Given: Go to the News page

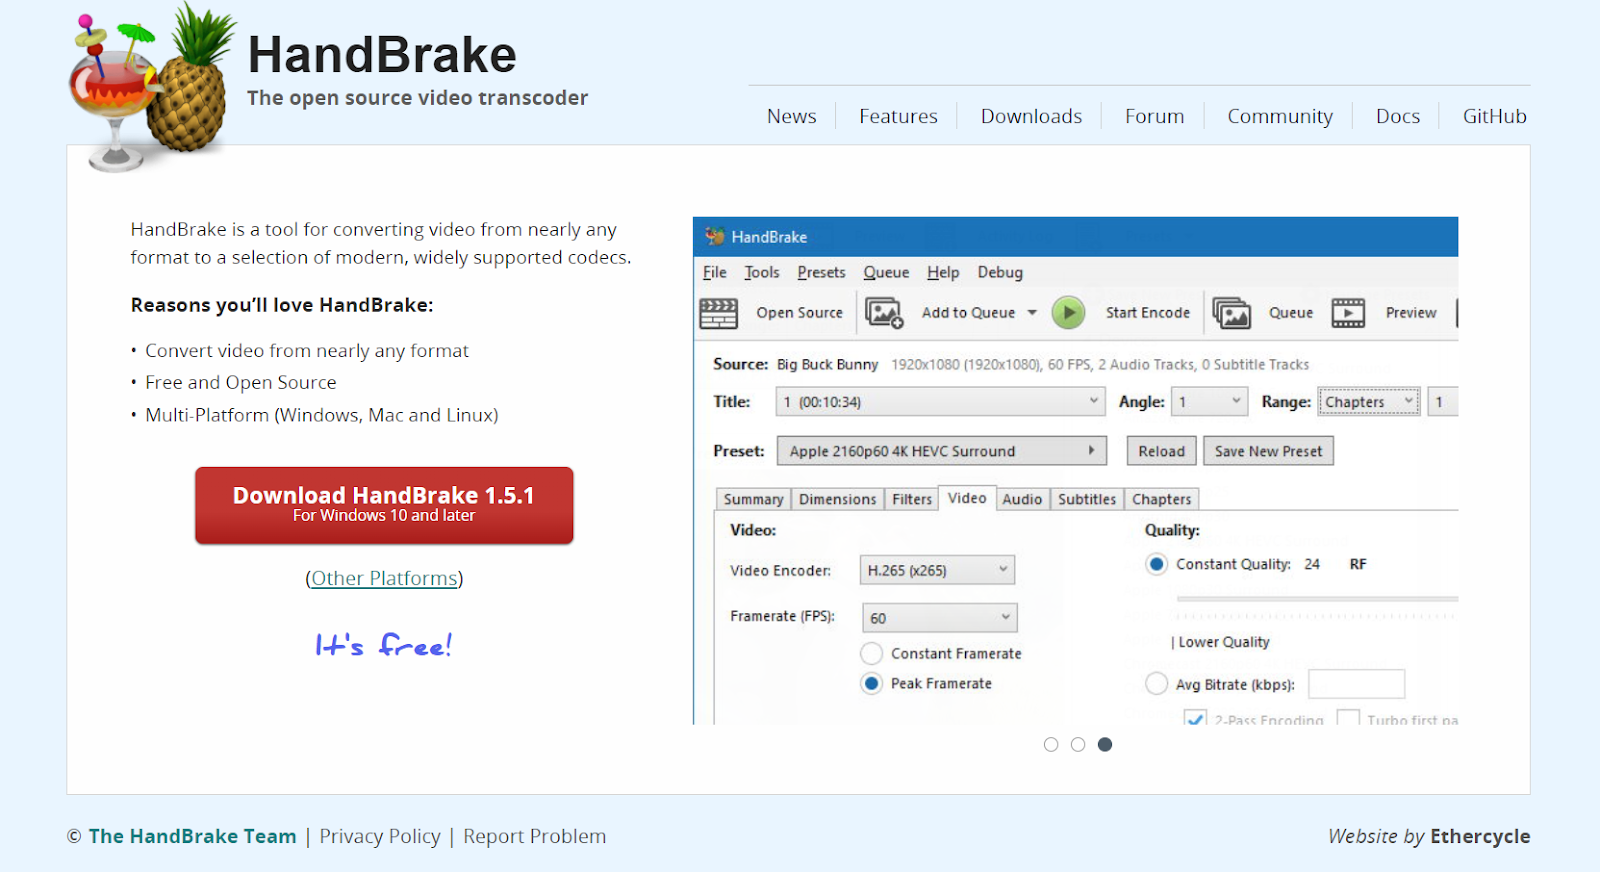Looking at the screenshot, I should point(791,116).
